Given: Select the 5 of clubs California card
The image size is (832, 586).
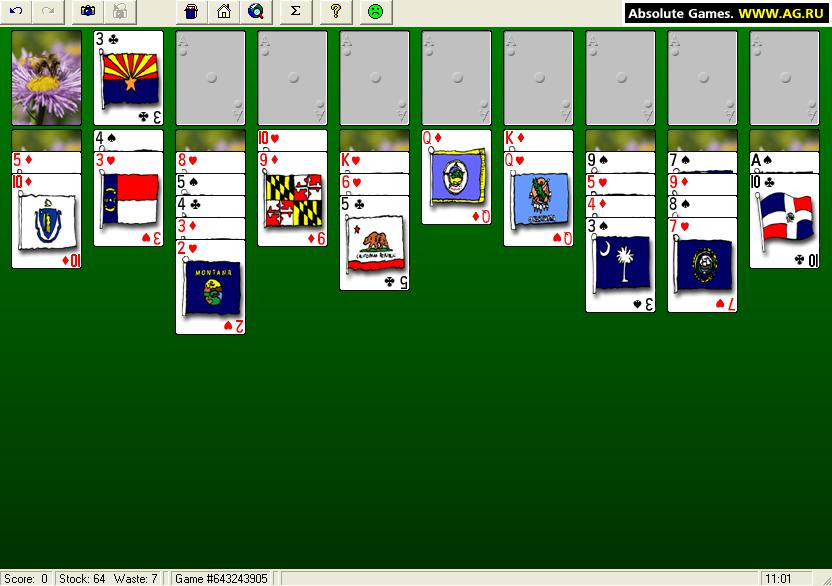Looking at the screenshot, I should [374, 243].
